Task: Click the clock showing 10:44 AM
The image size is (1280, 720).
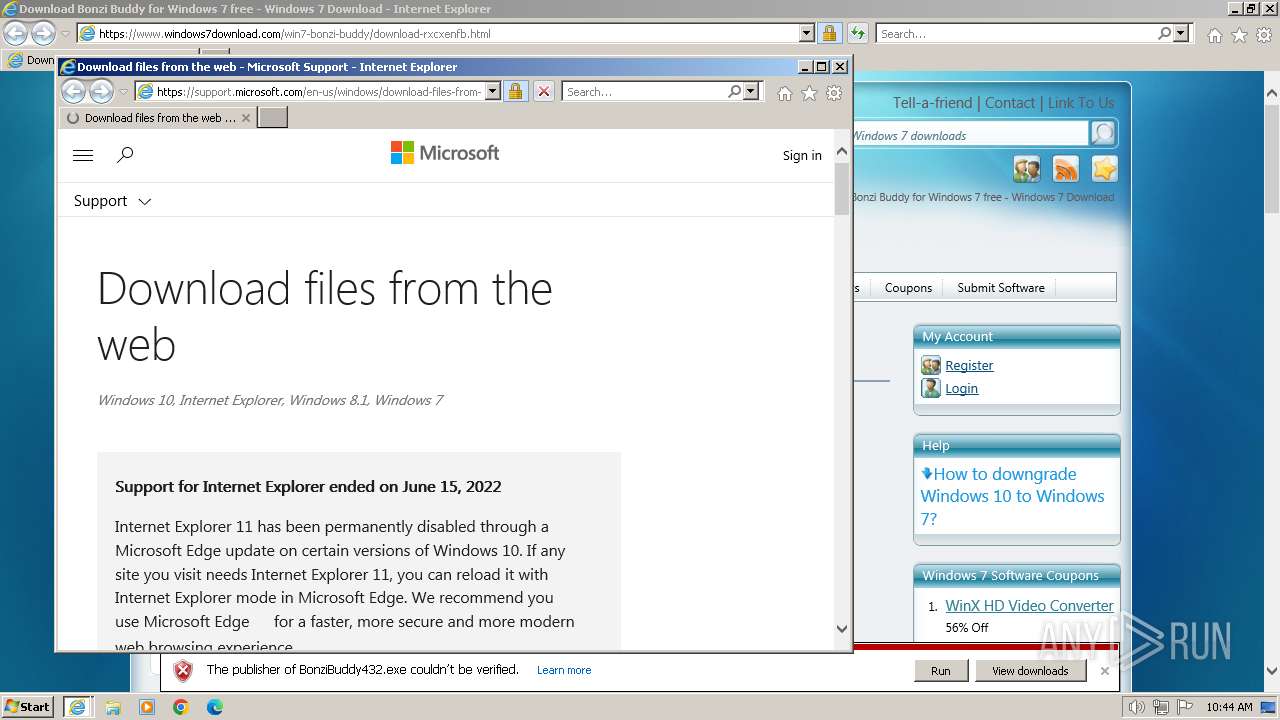Action: (x=1229, y=707)
